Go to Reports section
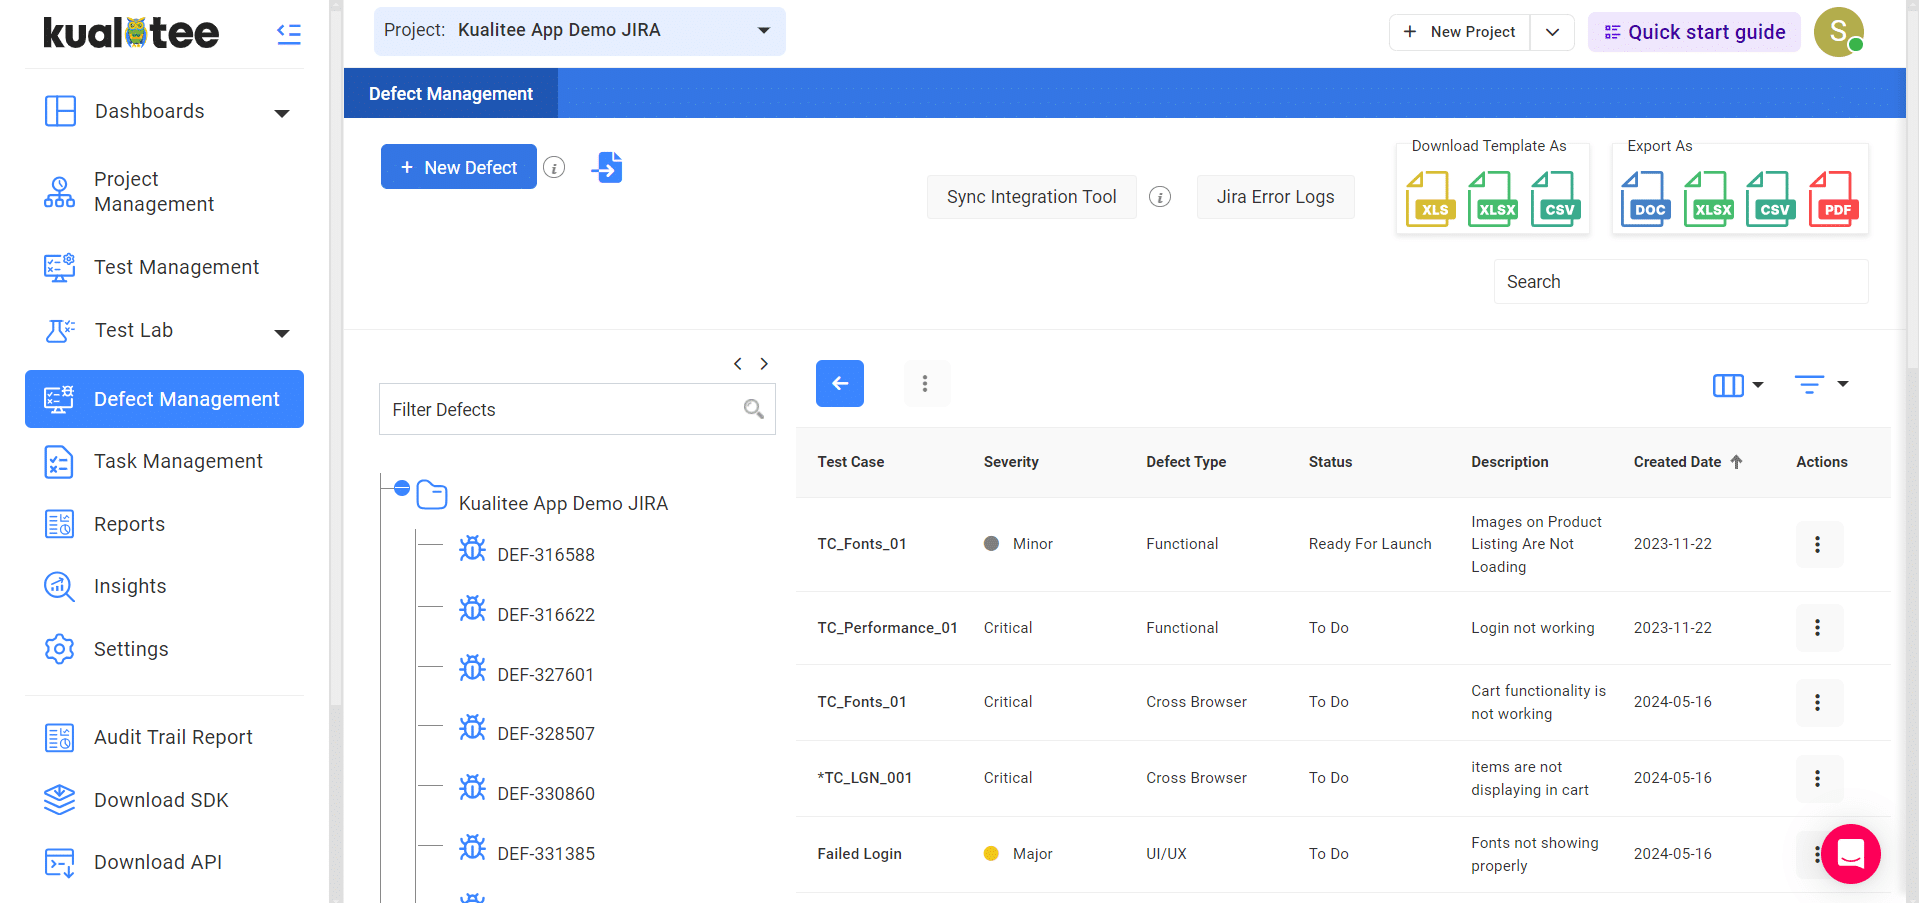 click(129, 524)
